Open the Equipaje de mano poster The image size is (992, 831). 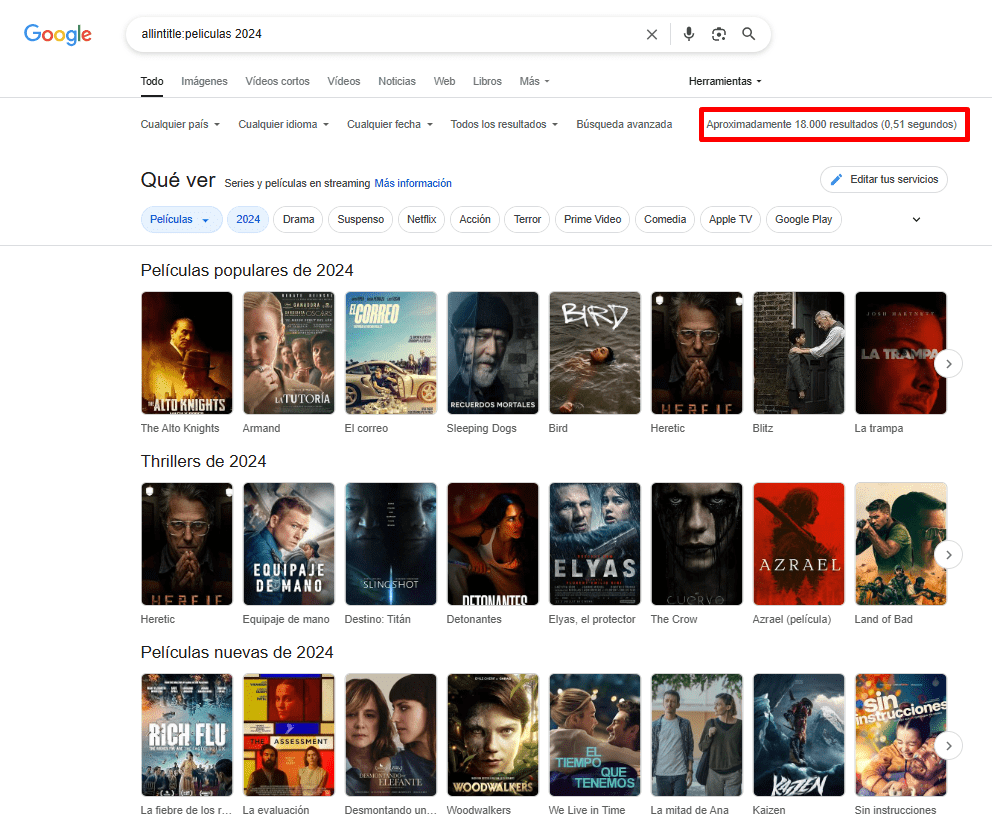pyautogui.click(x=288, y=544)
